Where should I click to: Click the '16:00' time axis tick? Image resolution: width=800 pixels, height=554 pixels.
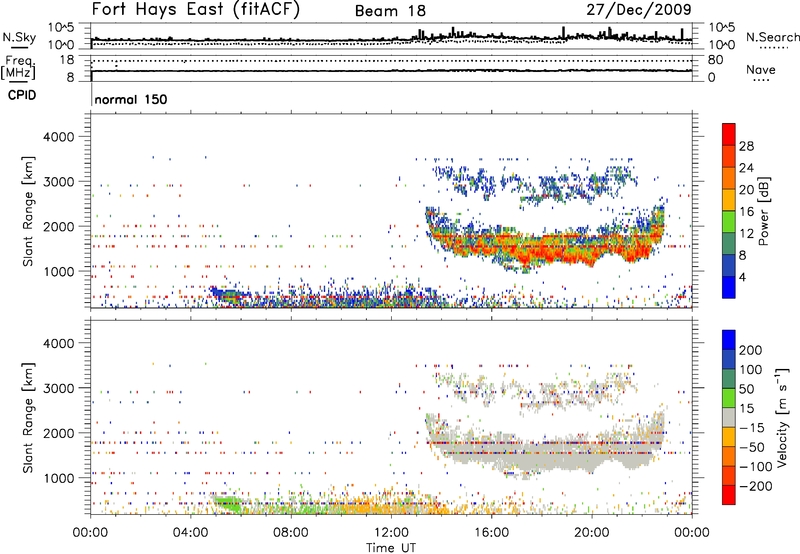click(491, 533)
